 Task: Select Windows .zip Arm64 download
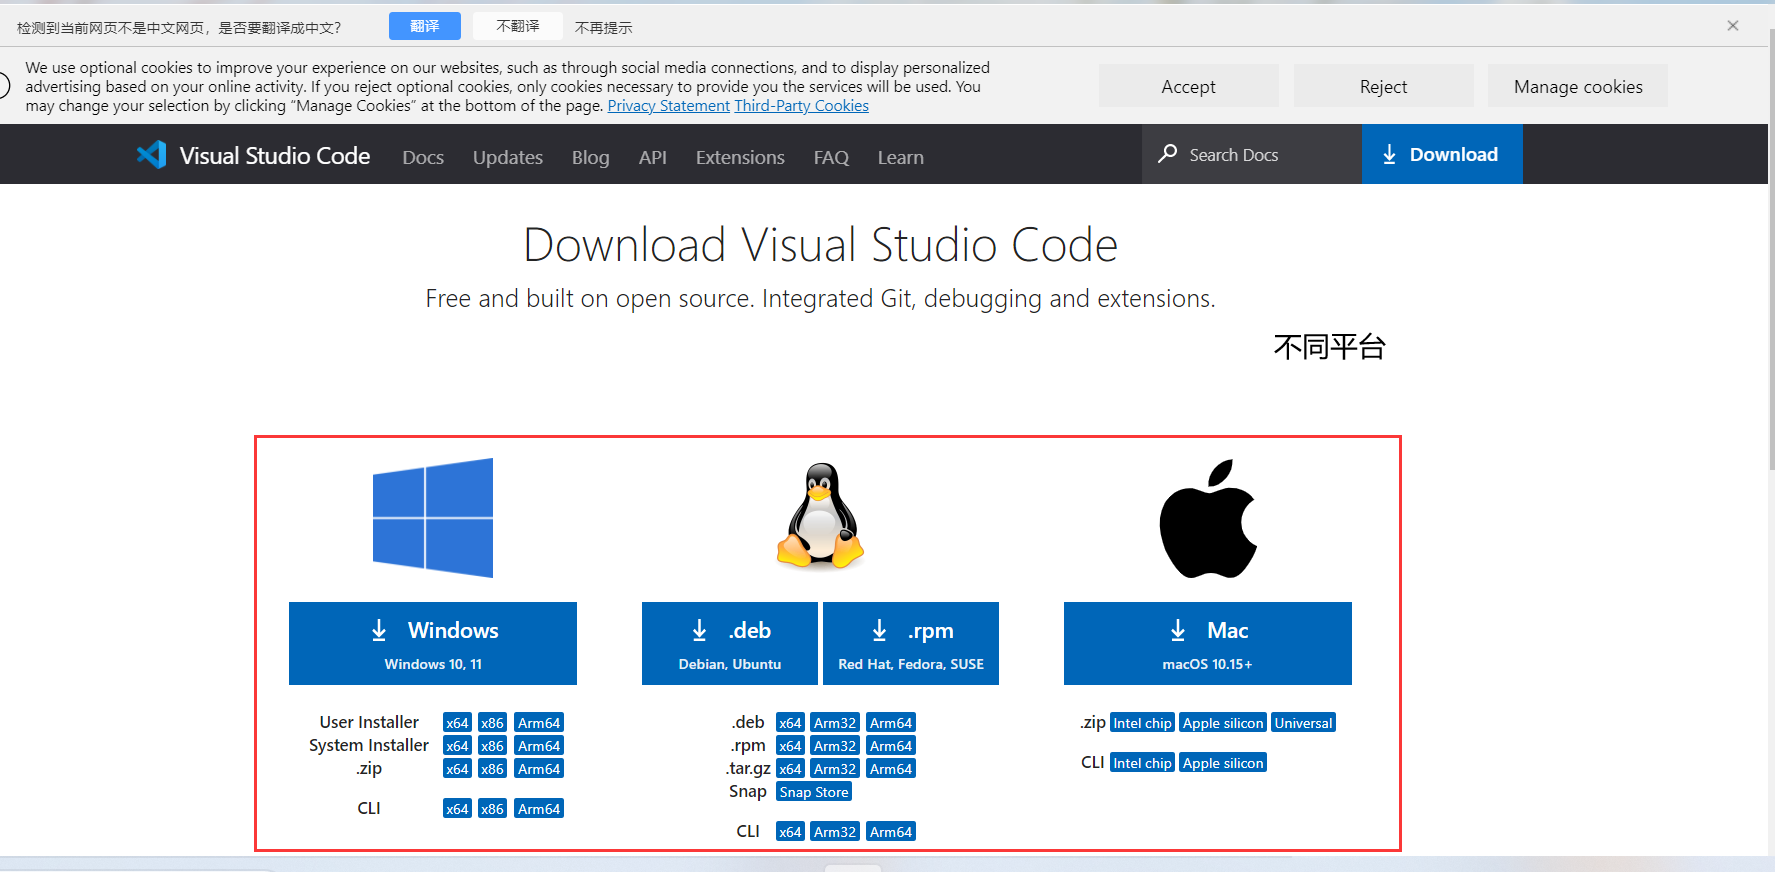[x=539, y=768]
